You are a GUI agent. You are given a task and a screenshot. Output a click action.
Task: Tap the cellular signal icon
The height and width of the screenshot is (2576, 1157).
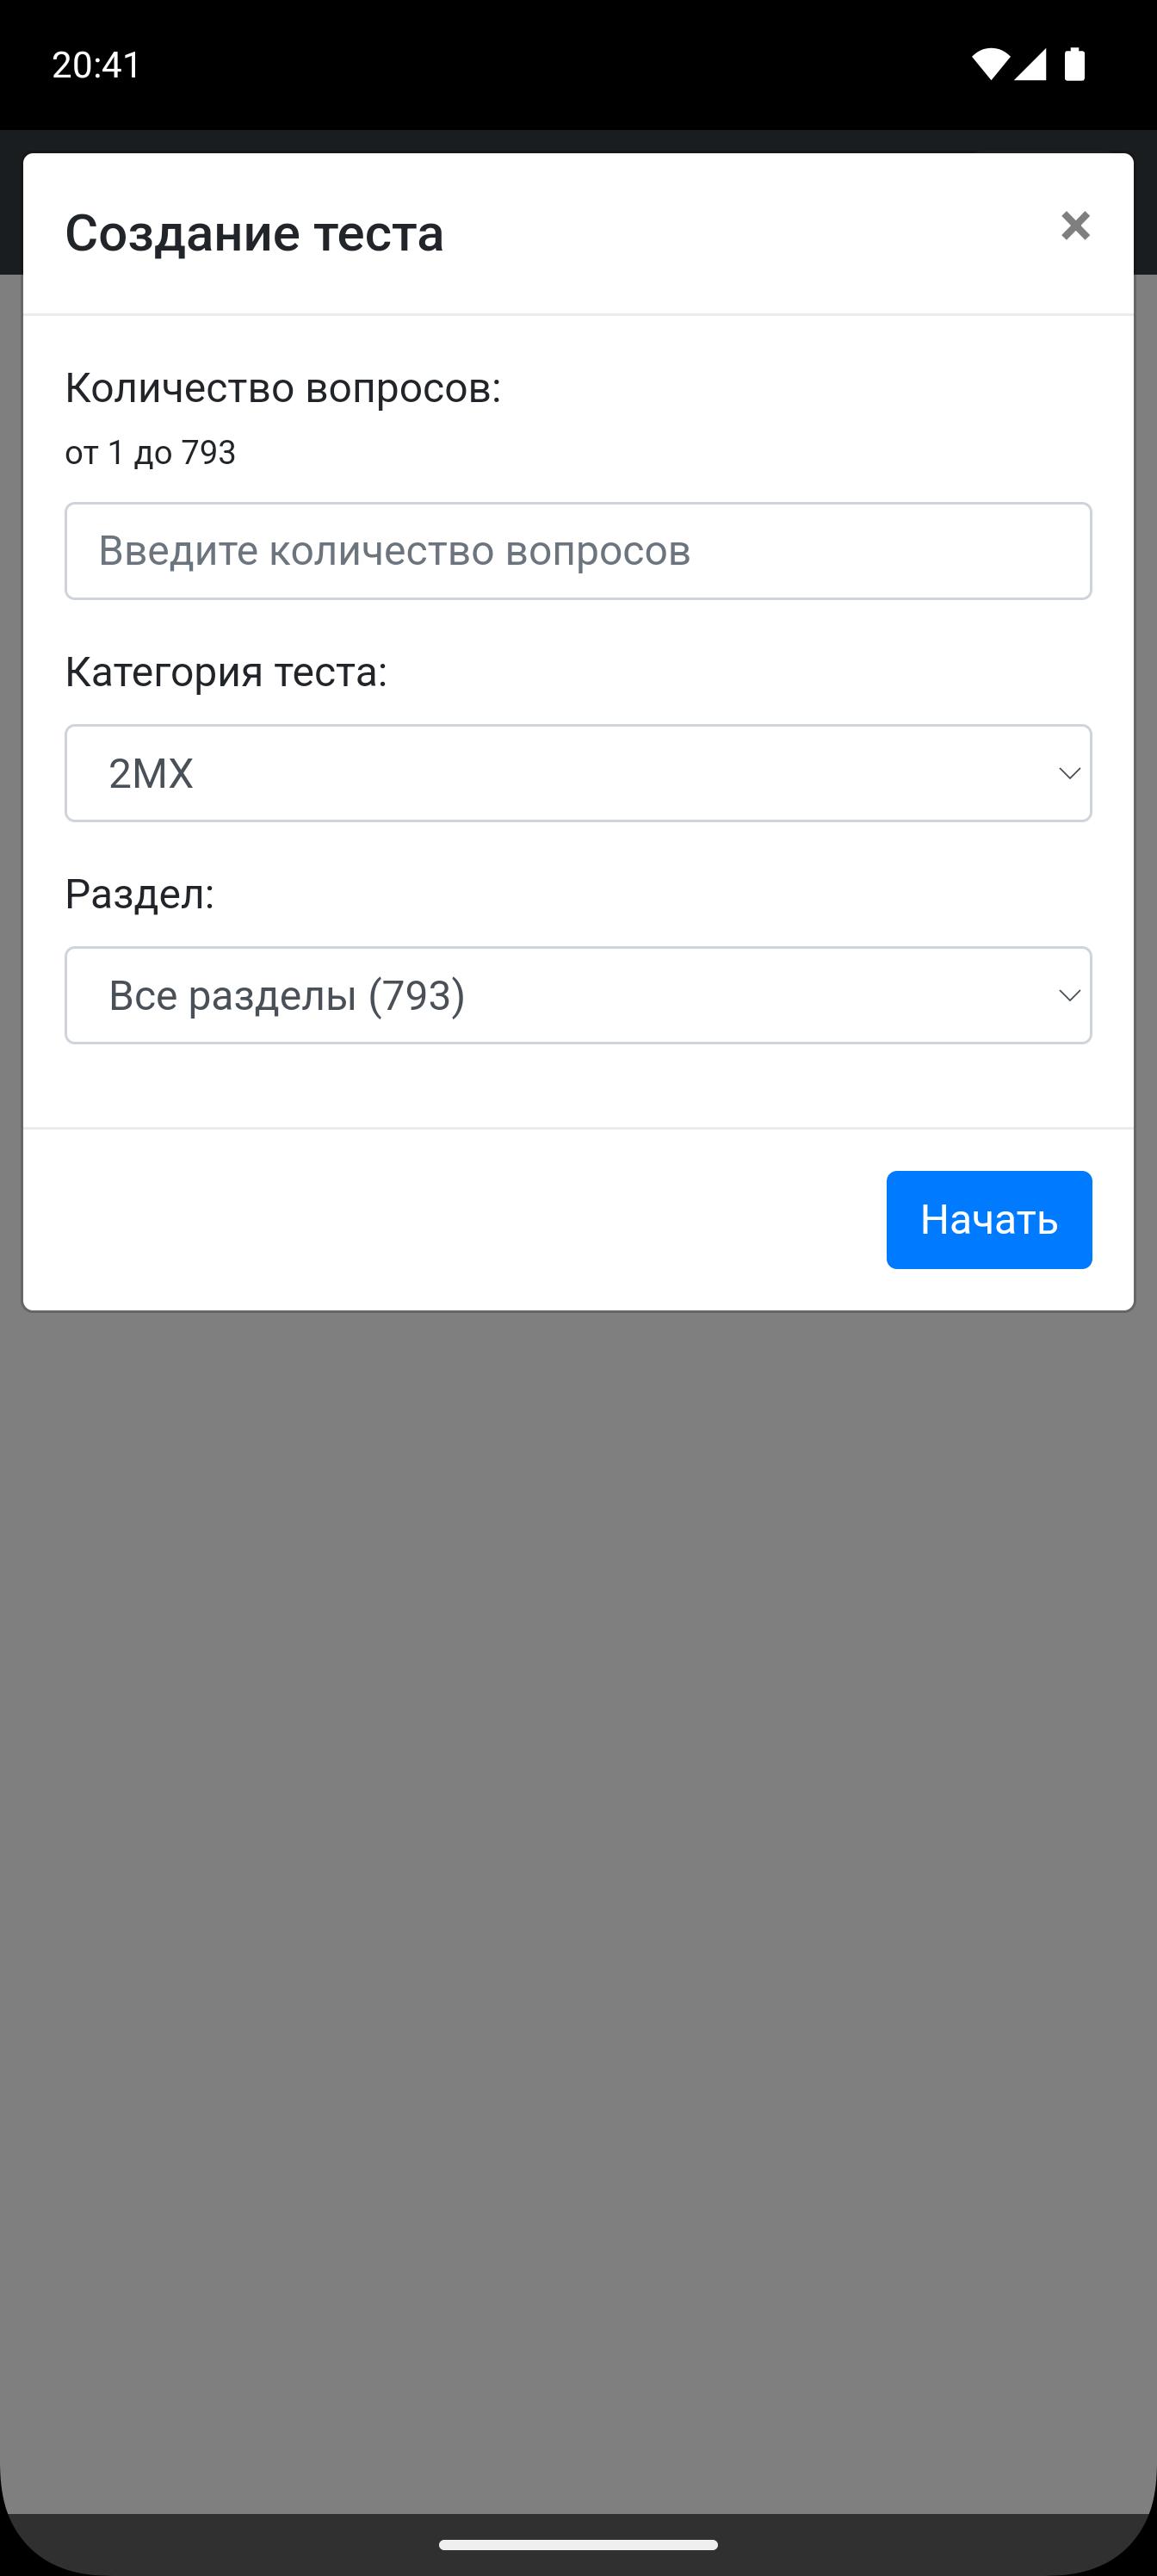1030,64
